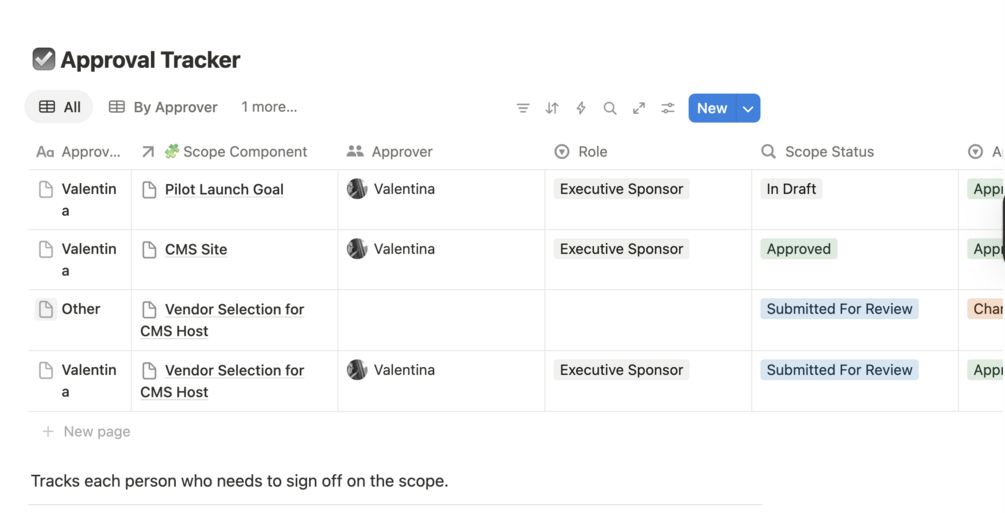Expand database to full page icon

(x=639, y=108)
